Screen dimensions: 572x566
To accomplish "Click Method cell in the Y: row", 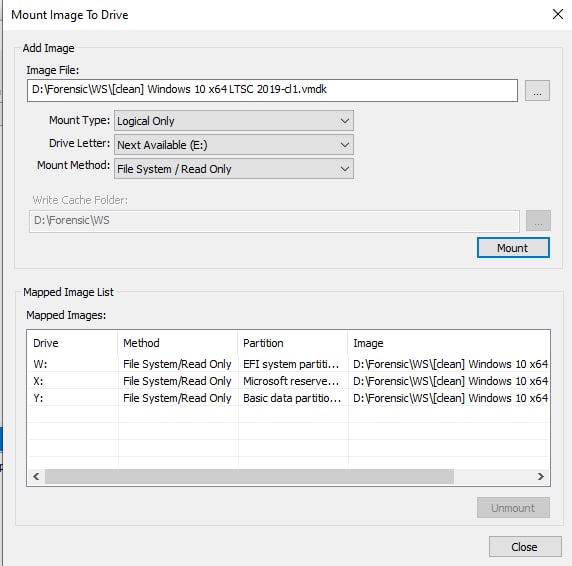I will [178, 398].
